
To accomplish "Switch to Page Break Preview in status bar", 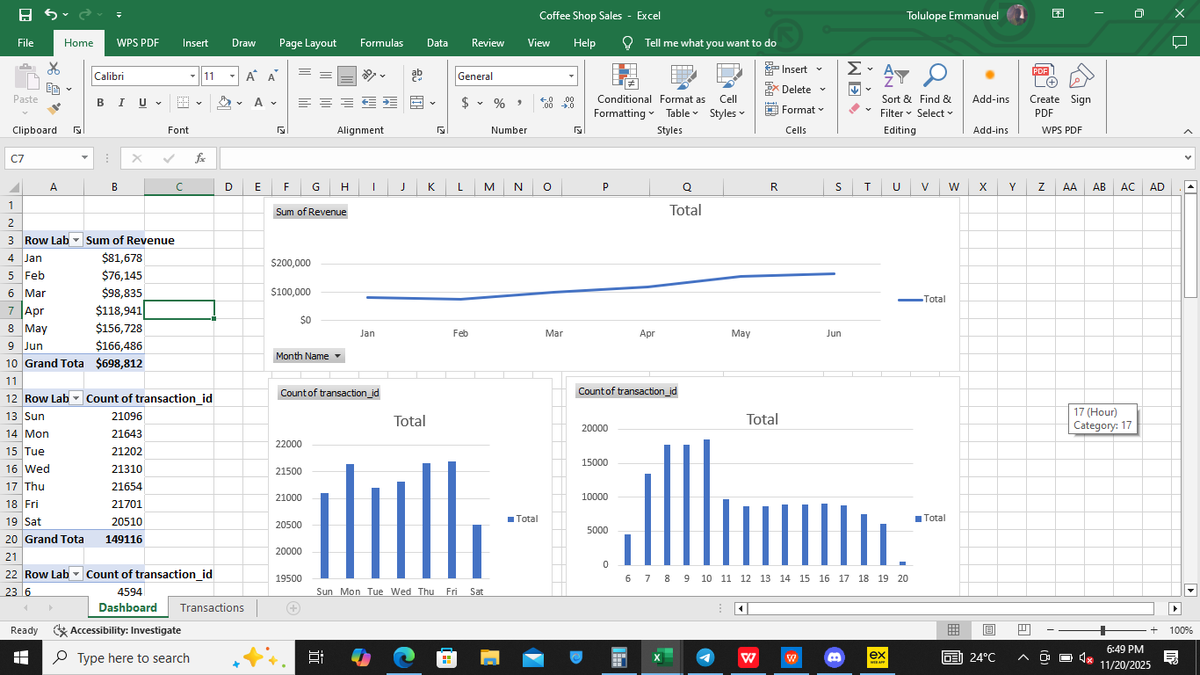I will coord(1023,630).
